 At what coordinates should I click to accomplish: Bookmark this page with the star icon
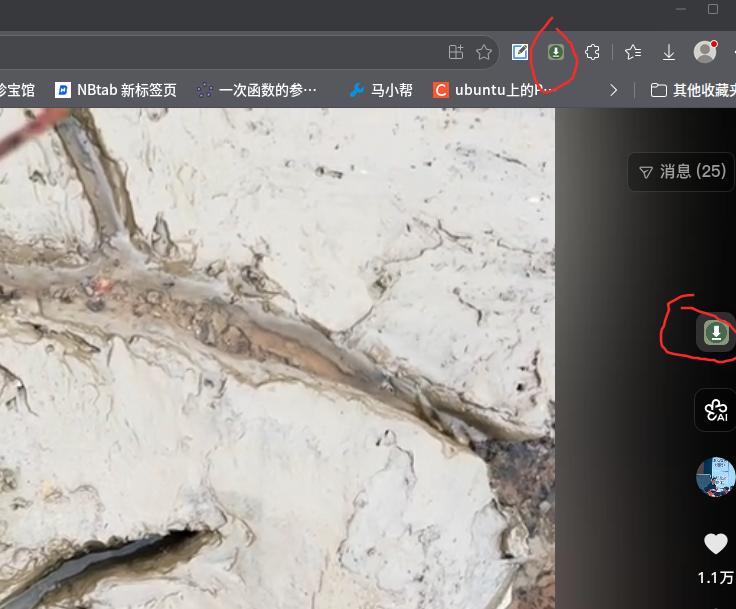[x=484, y=52]
